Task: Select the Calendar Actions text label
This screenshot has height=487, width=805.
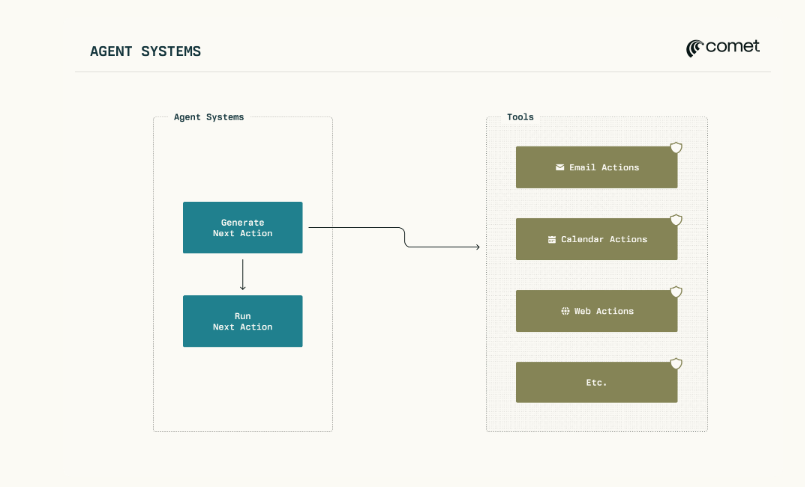Action: pos(604,240)
